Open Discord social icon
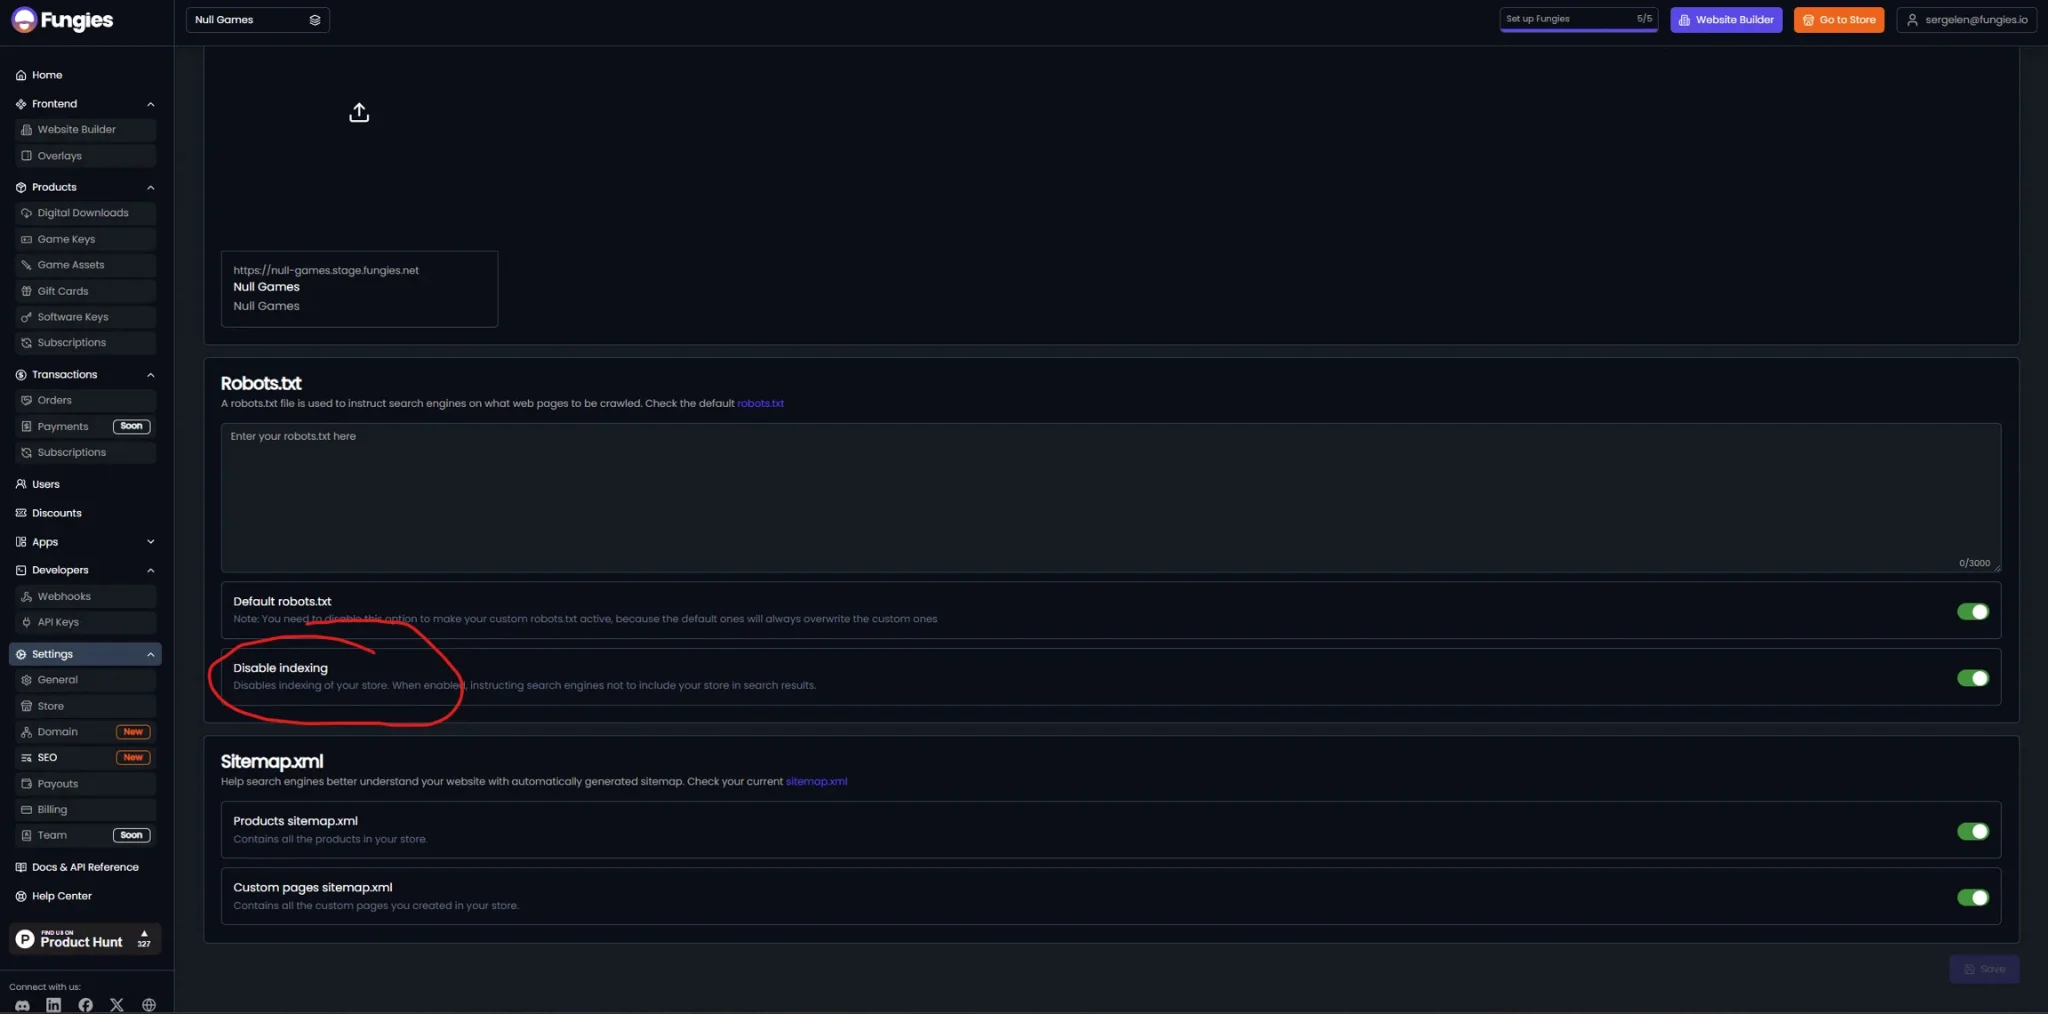Image resolution: width=2048 pixels, height=1014 pixels. (22, 1005)
